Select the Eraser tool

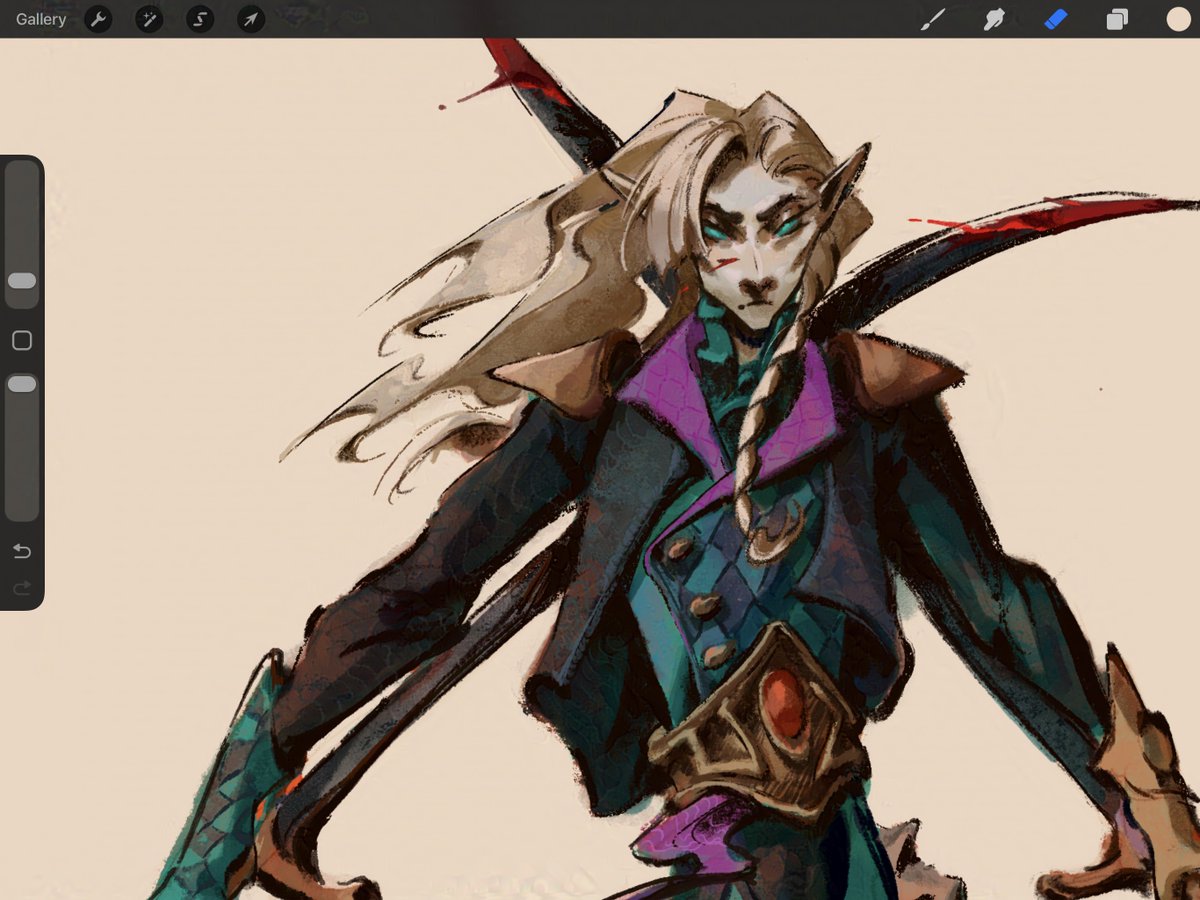tap(1056, 19)
